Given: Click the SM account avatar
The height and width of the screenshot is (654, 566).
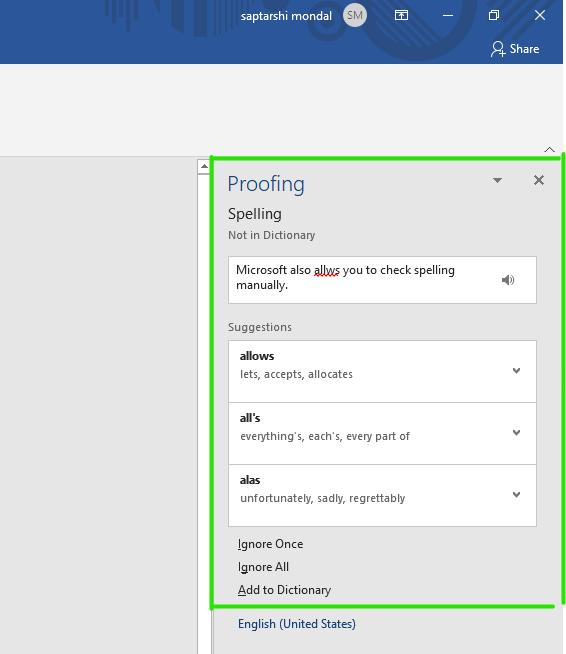Looking at the screenshot, I should pyautogui.click(x=355, y=15).
